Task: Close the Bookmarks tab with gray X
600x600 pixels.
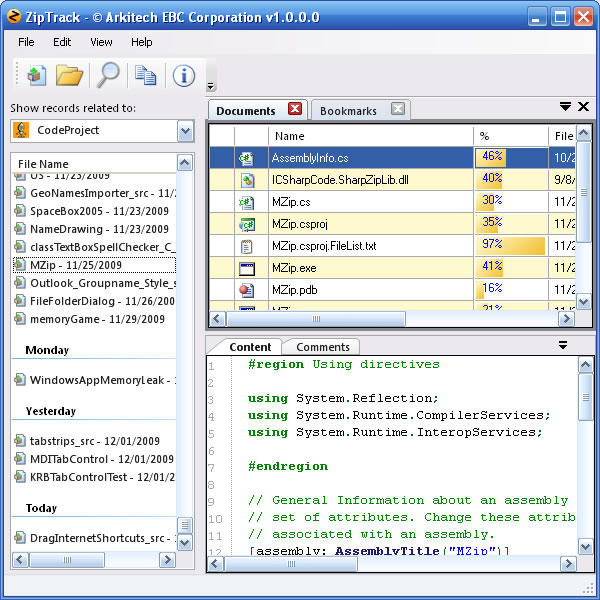Action: 398,109
